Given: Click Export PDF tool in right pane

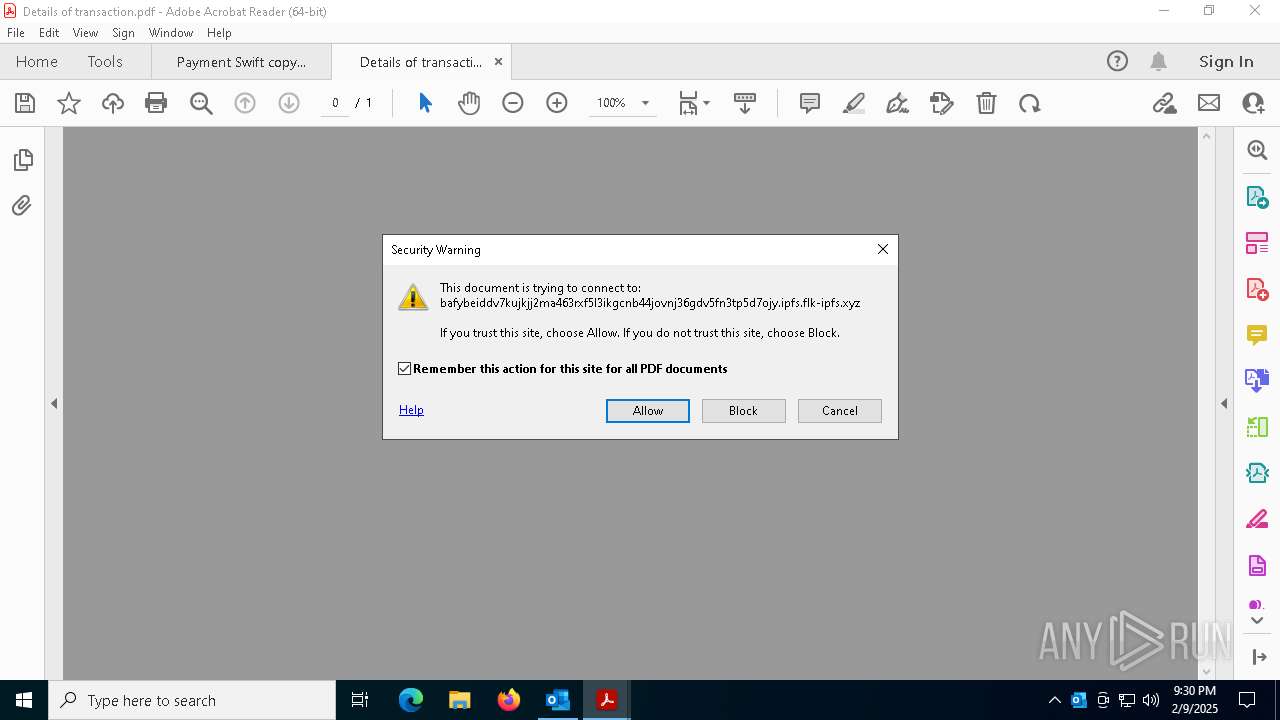Looking at the screenshot, I should 1257,197.
